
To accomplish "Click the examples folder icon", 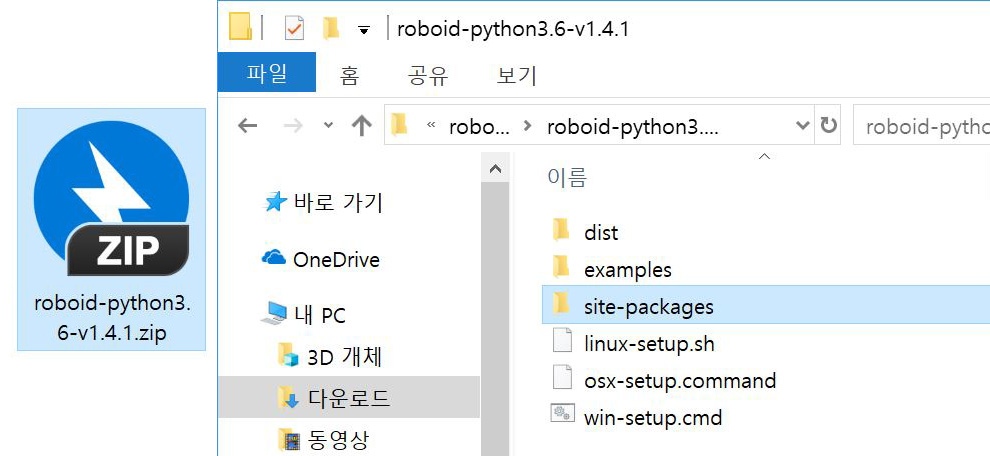I will click(x=561, y=267).
